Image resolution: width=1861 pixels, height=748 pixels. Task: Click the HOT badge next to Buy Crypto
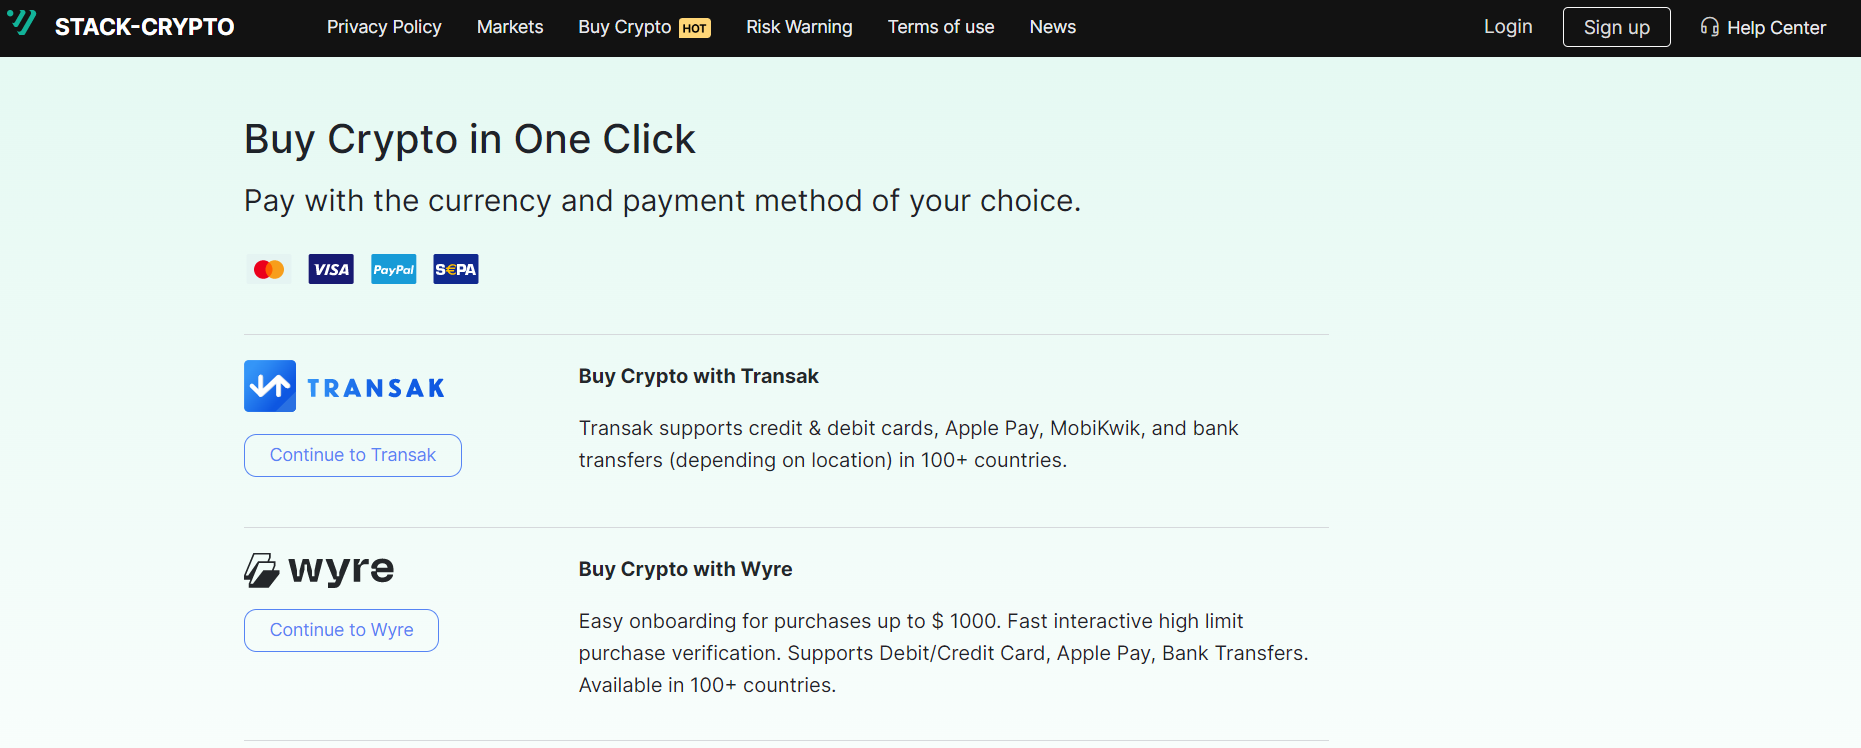coord(695,28)
